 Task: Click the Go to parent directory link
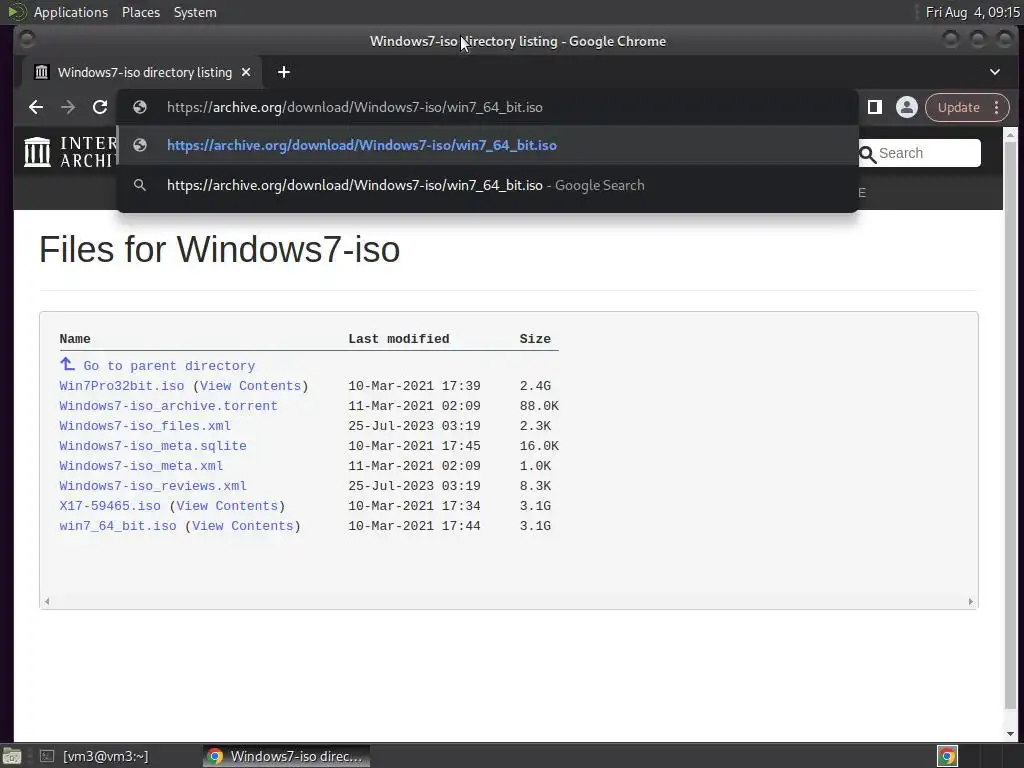tap(169, 366)
